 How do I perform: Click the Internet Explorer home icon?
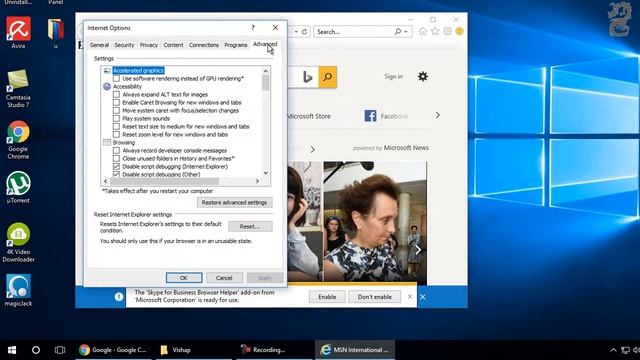pos(423,31)
